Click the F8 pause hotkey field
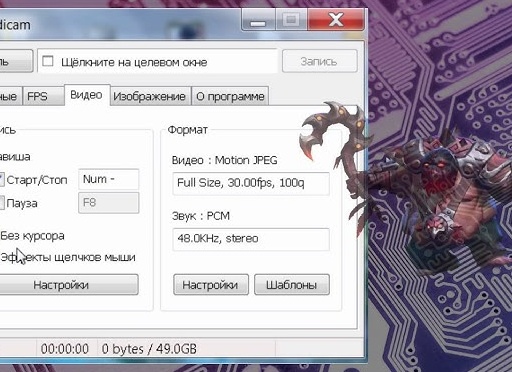 (x=109, y=203)
